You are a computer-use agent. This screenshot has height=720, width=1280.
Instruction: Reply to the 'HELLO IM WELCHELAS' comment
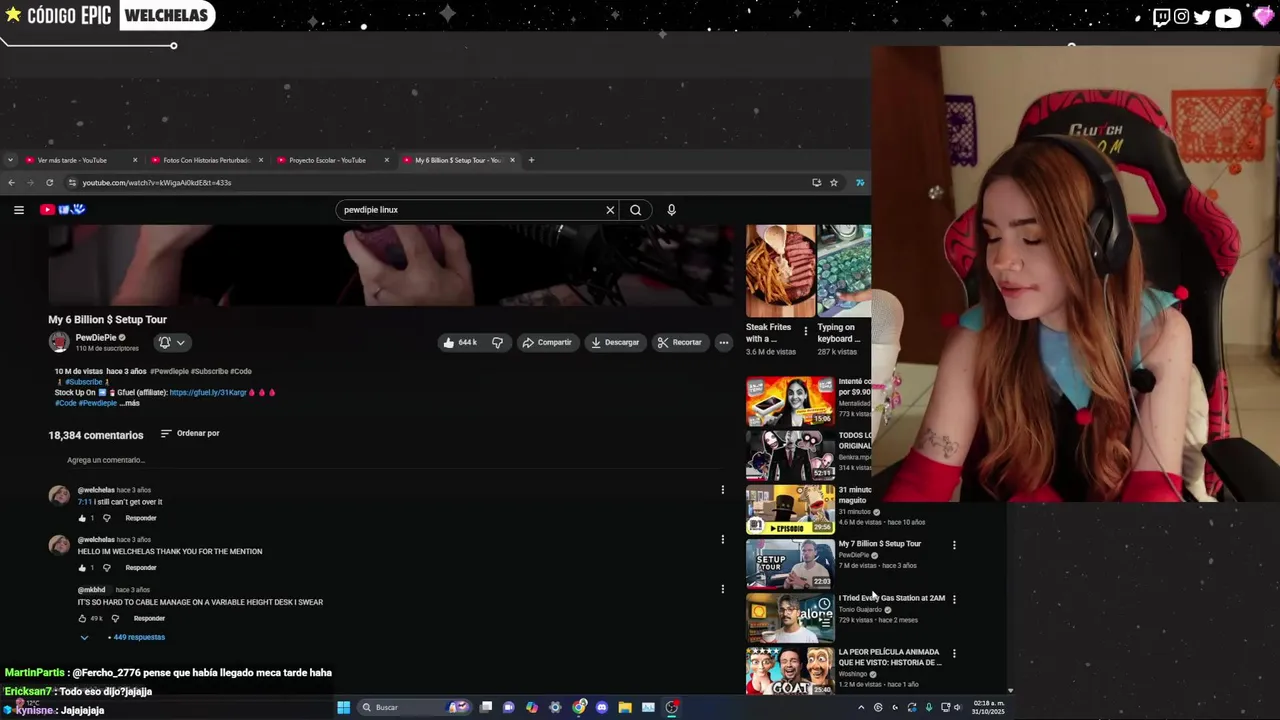coord(141,568)
